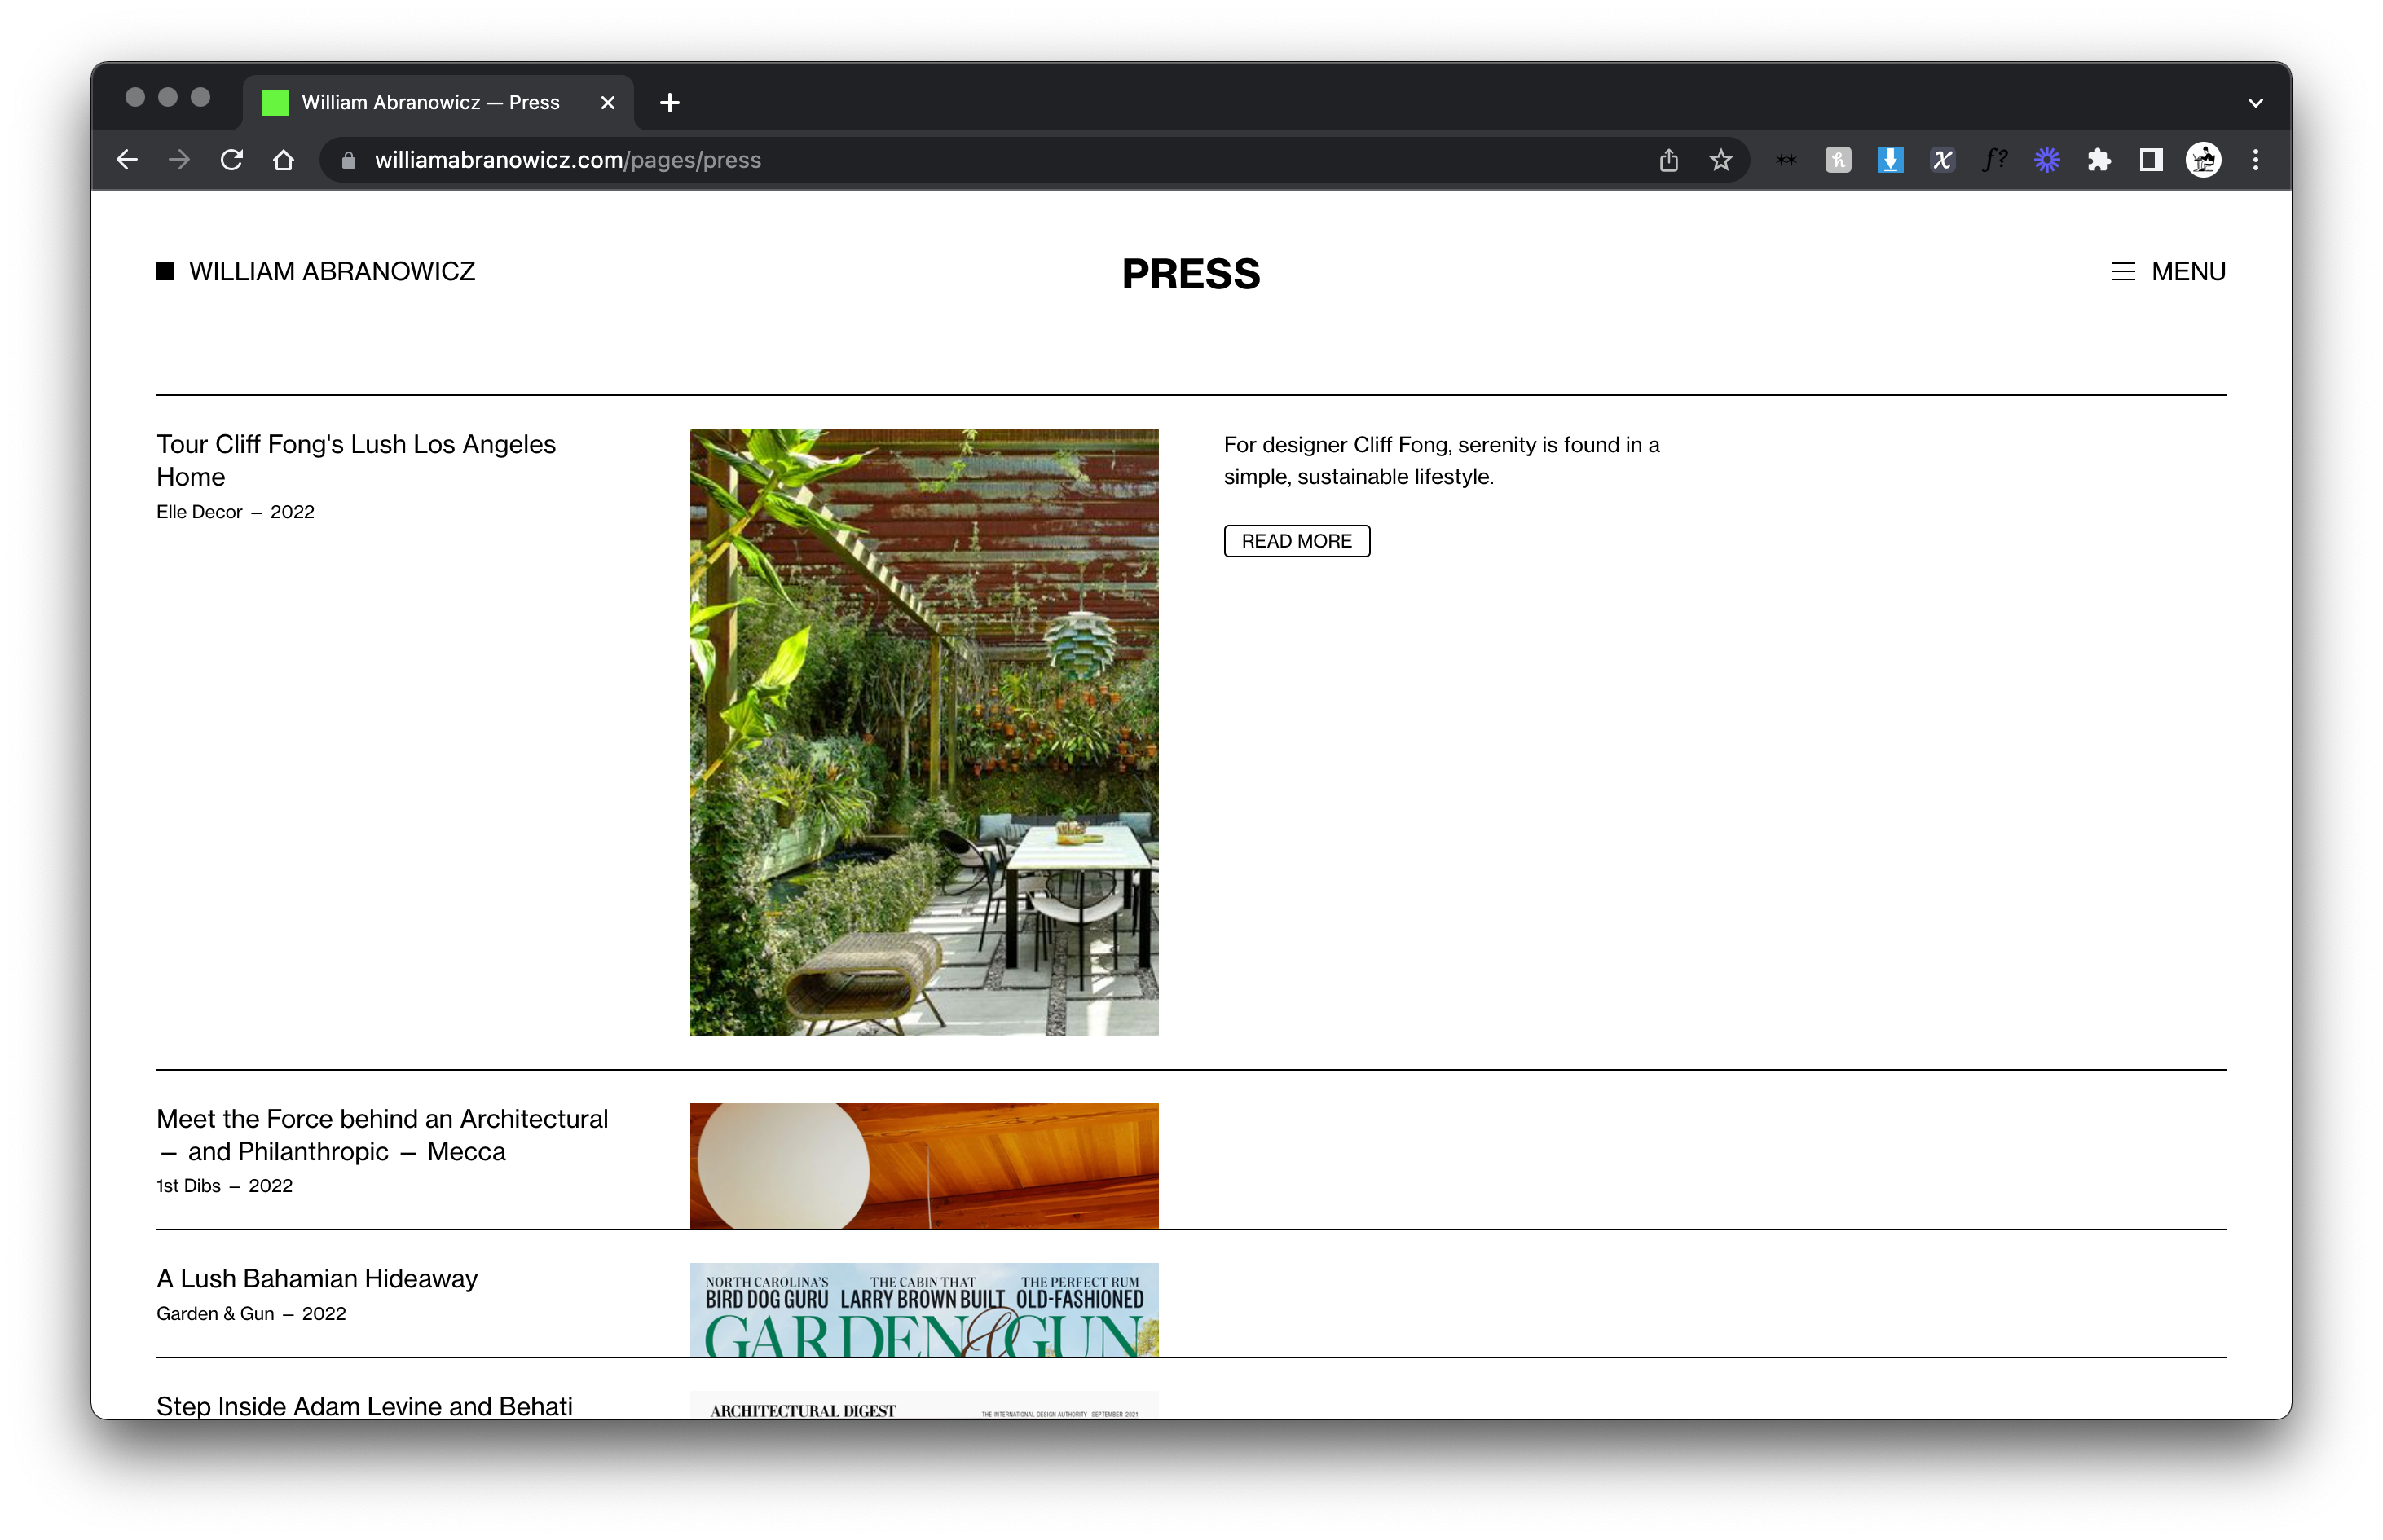Open the user profile avatar
The image size is (2383, 1540).
pos(2203,160)
